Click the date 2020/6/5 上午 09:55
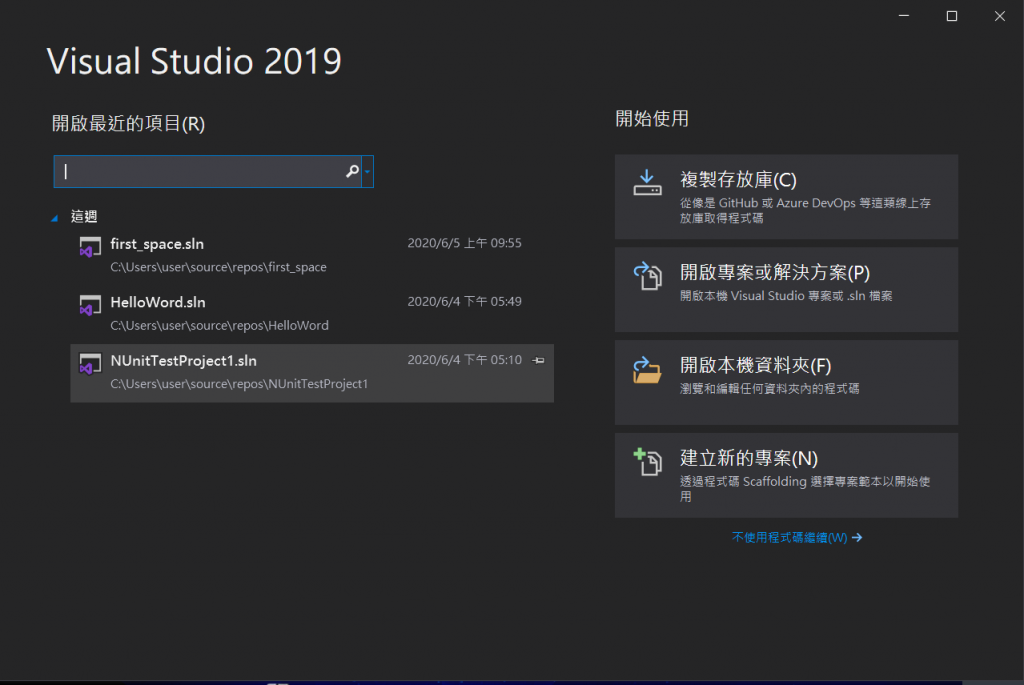The width and height of the screenshot is (1024, 685). [x=464, y=243]
